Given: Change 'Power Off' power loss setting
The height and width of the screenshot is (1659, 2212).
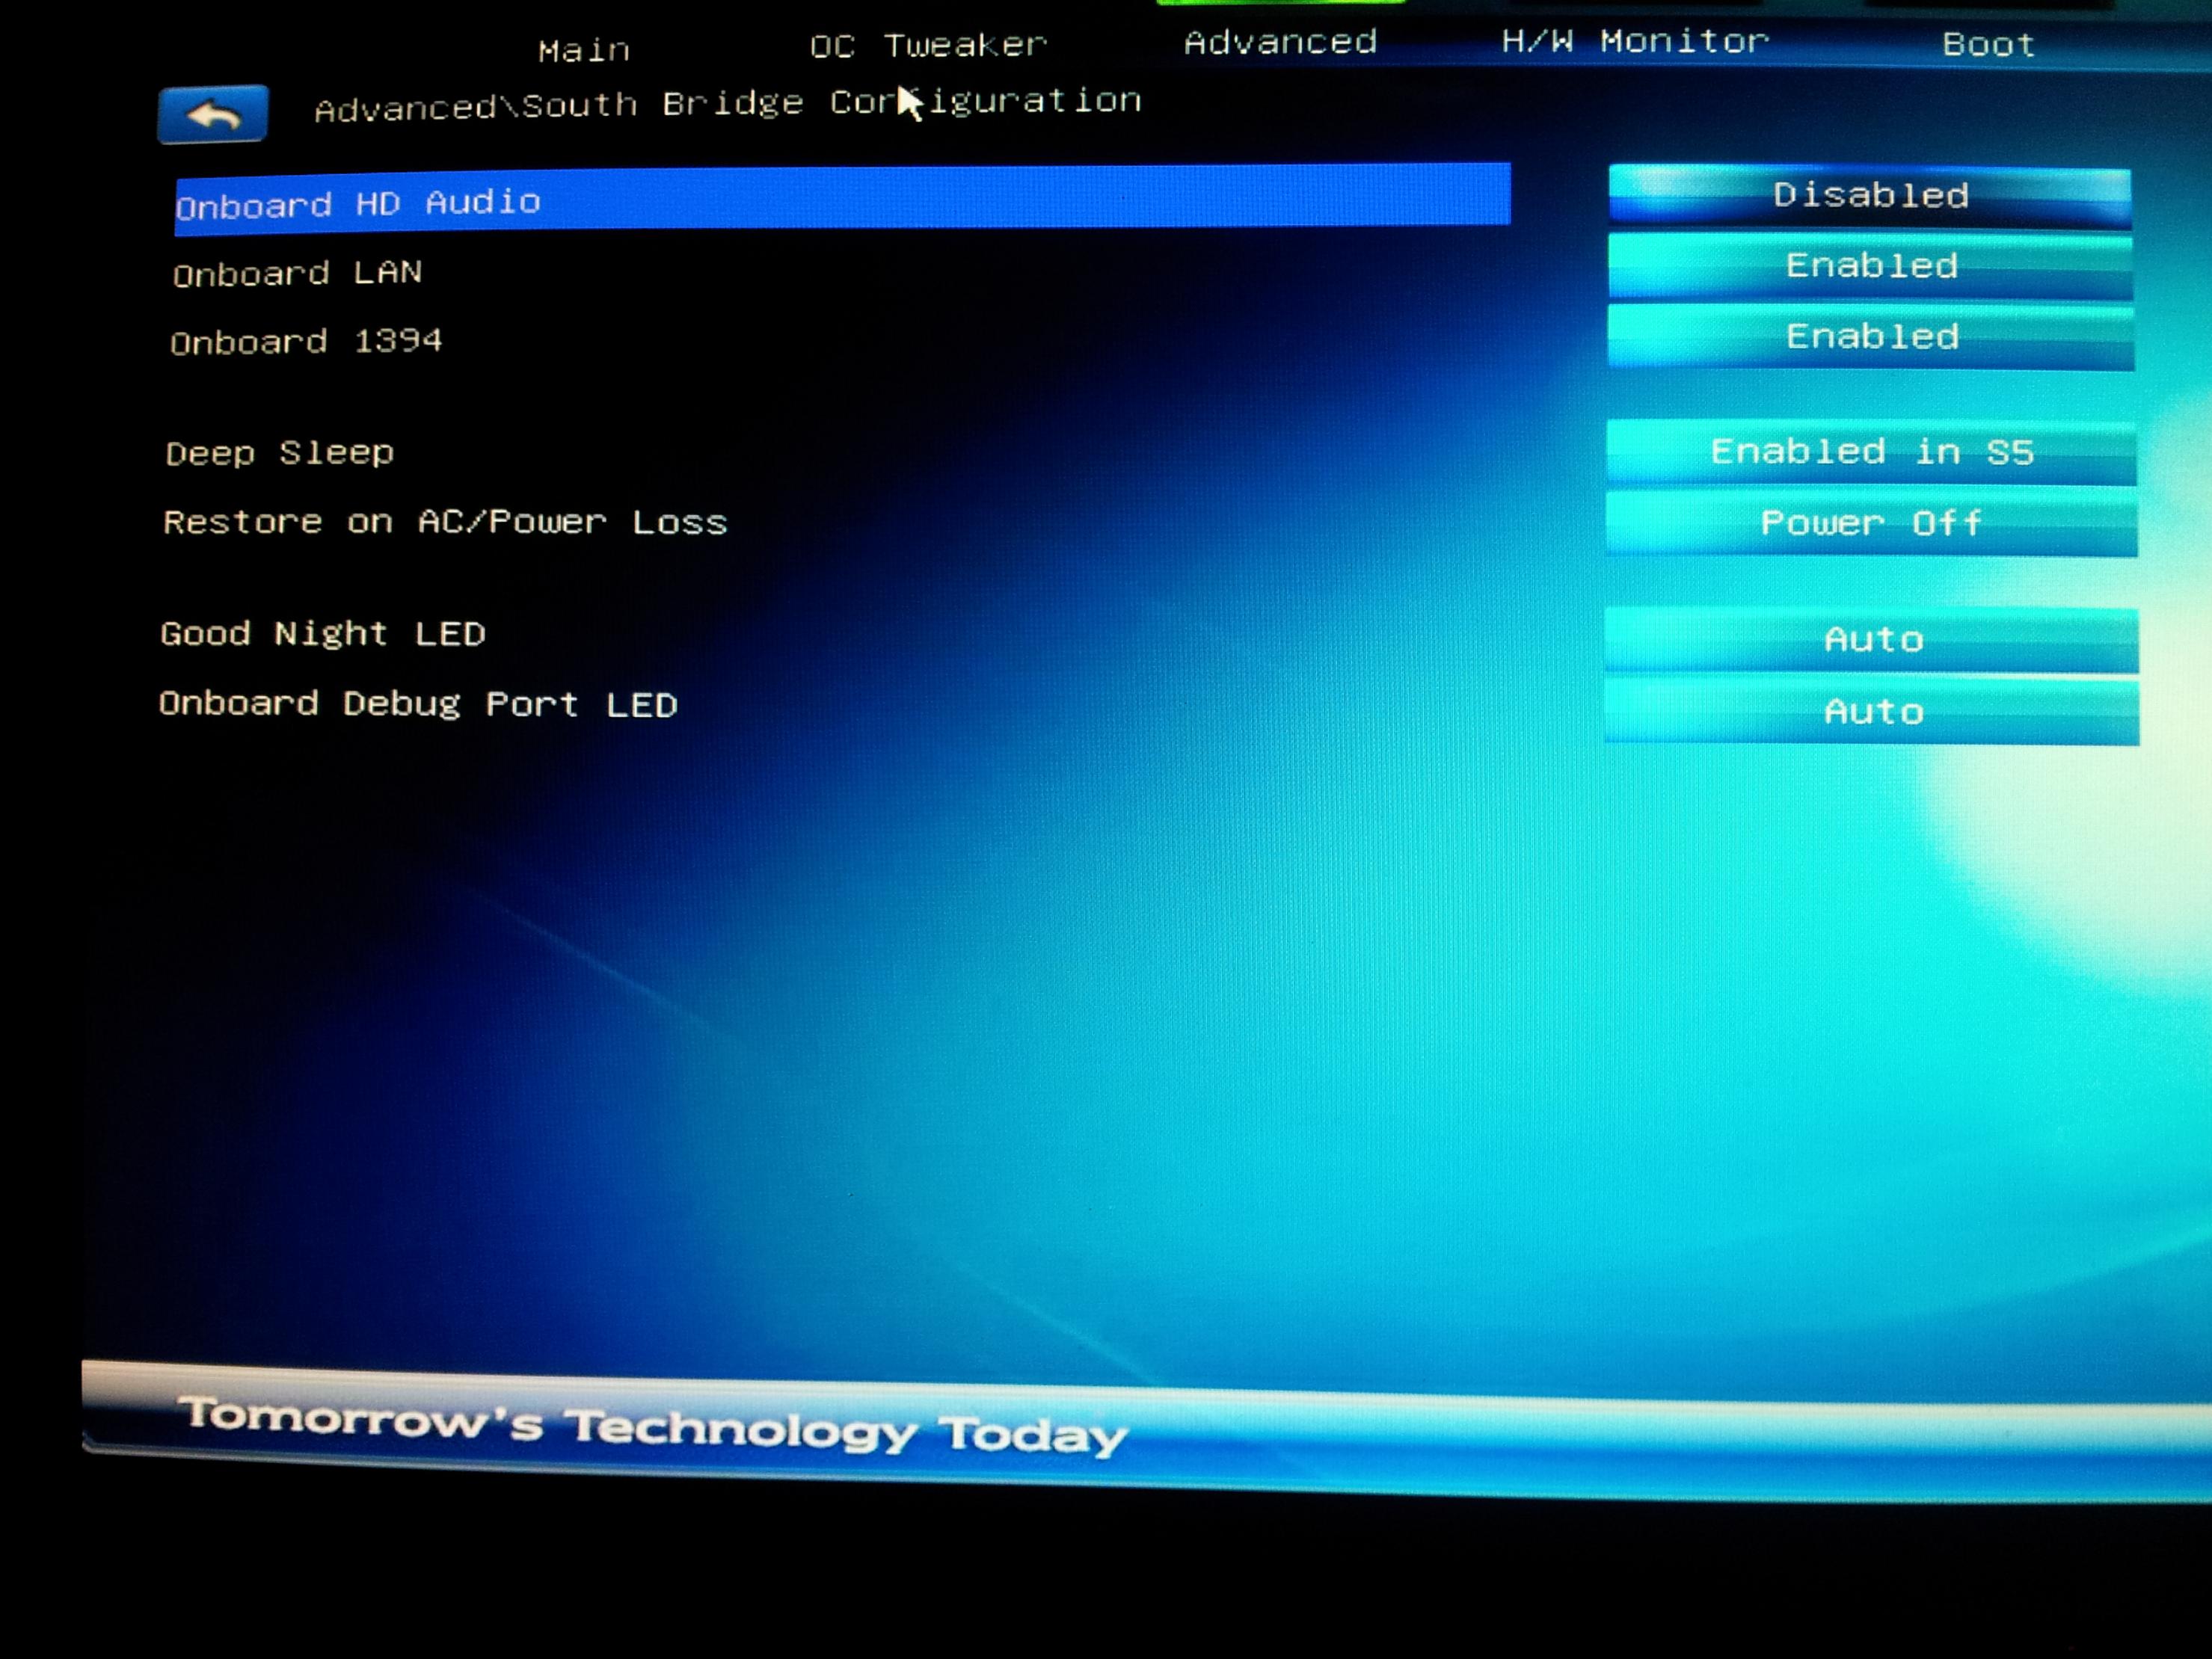Looking at the screenshot, I should click(1871, 523).
